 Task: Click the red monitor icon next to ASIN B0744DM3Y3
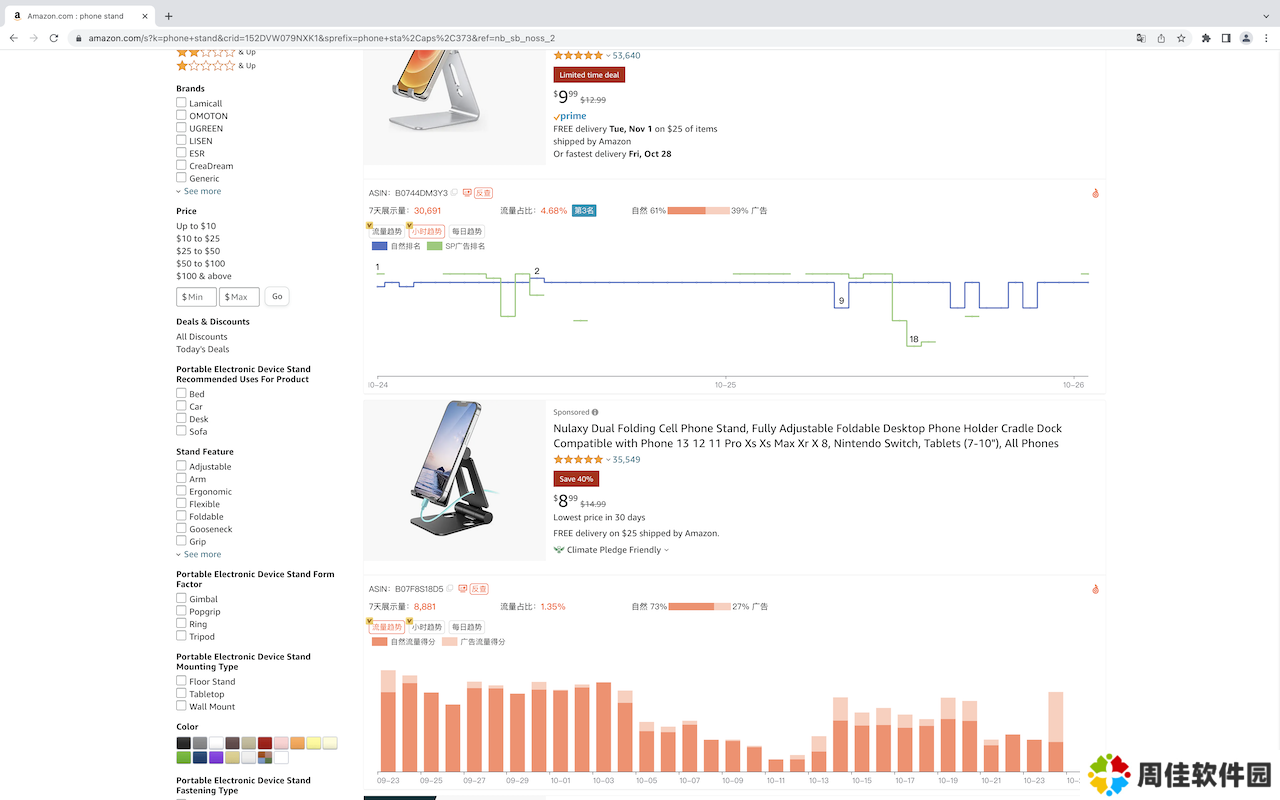tap(466, 193)
